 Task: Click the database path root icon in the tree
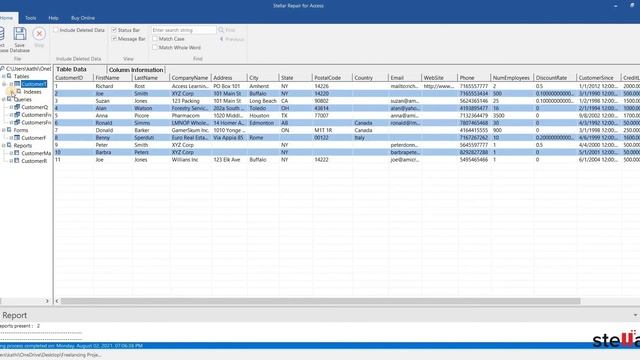pos(2,69)
